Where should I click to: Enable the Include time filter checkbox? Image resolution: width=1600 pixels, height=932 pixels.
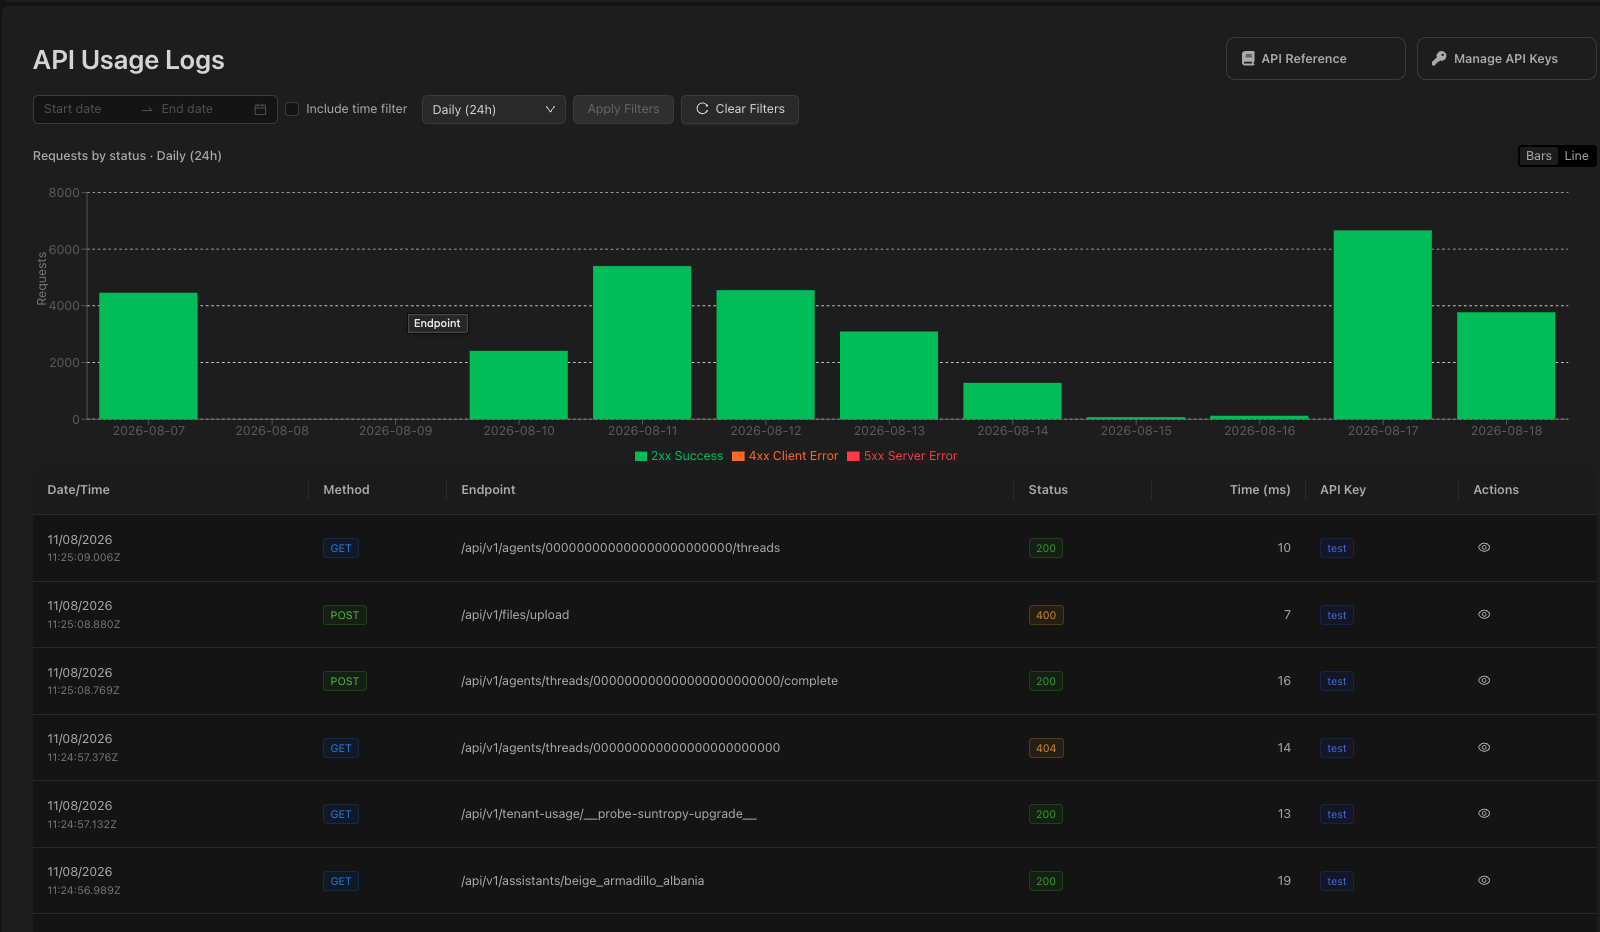point(292,109)
